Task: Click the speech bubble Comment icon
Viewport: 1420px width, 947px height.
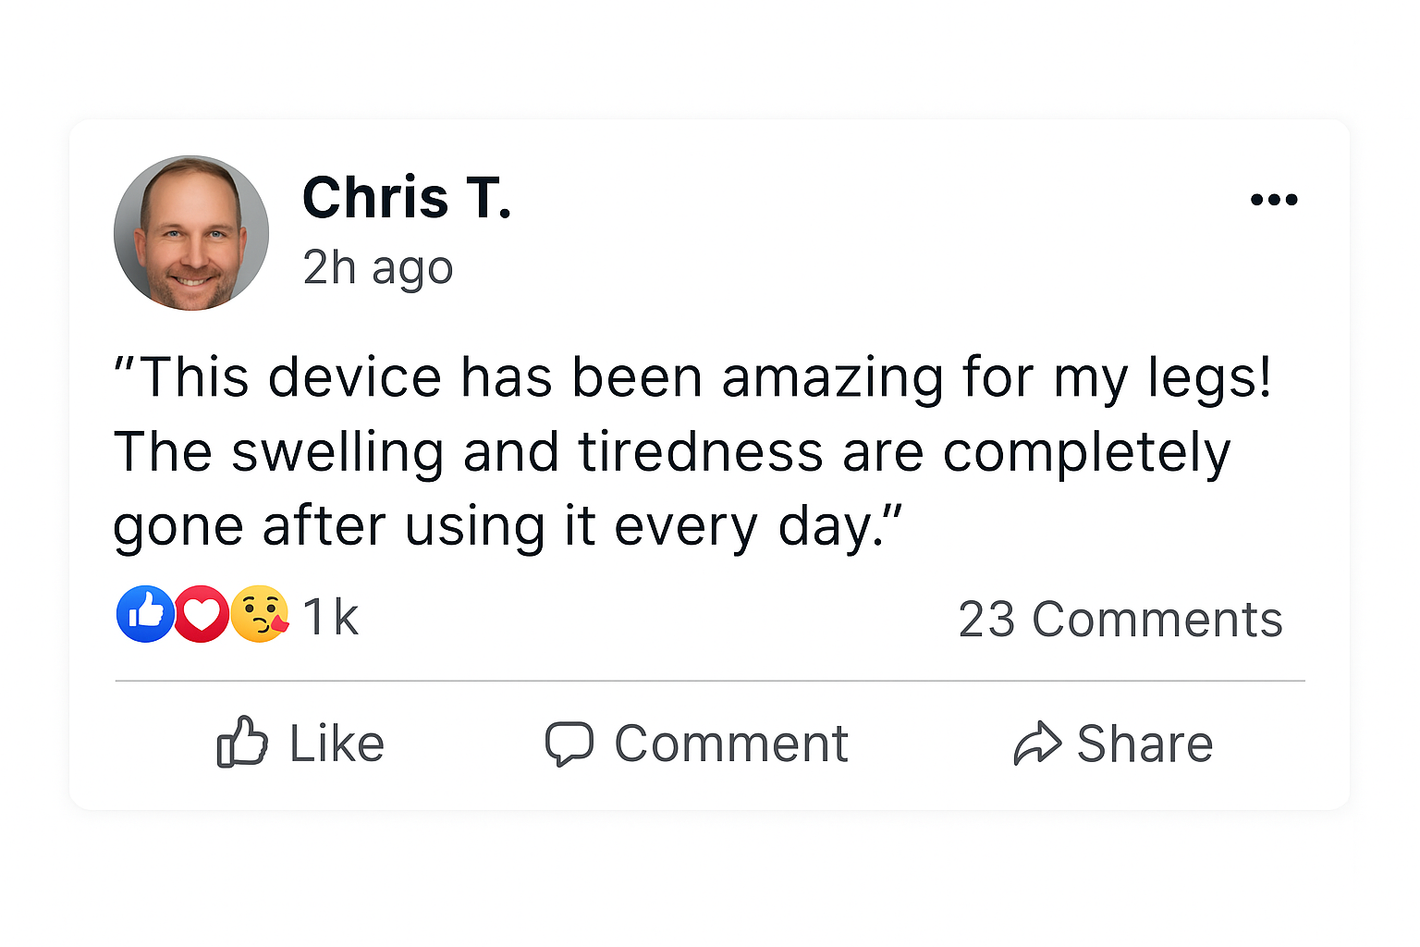Action: (569, 744)
